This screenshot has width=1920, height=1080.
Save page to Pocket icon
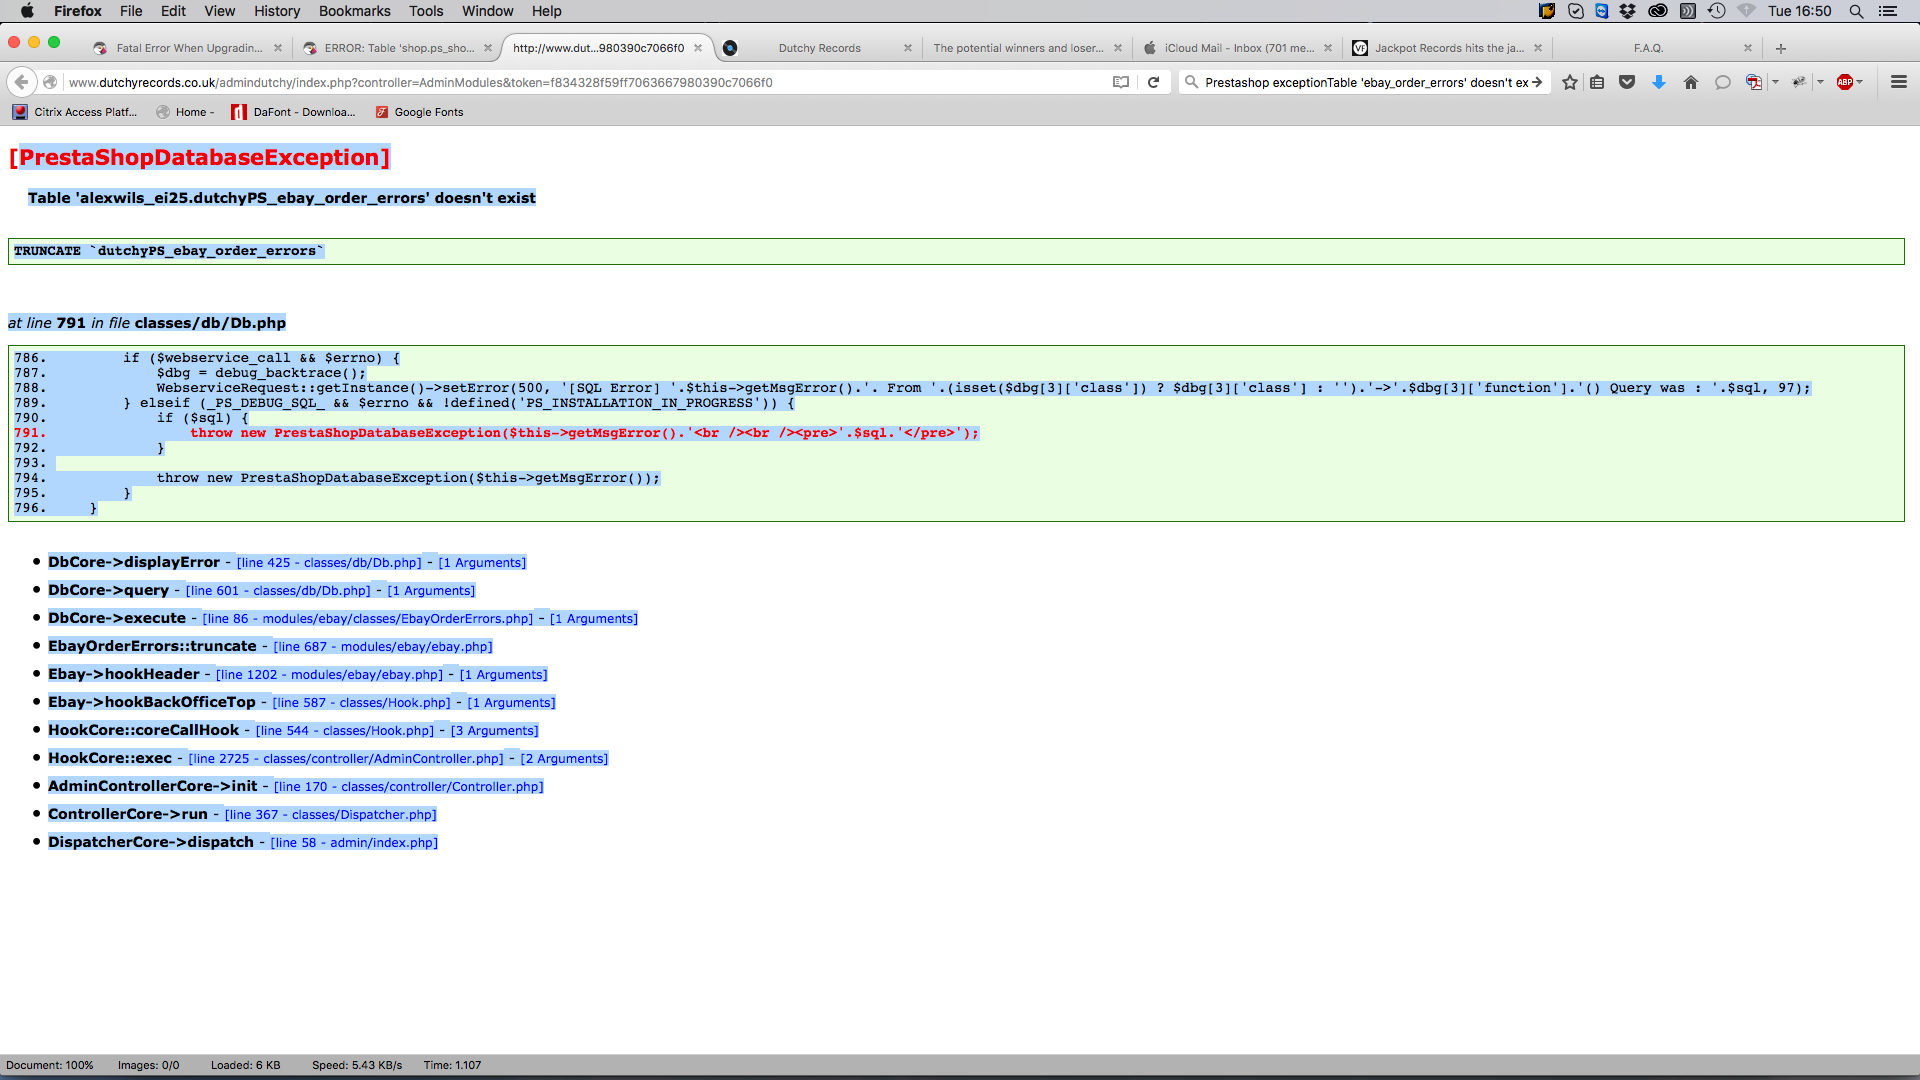pos(1627,82)
